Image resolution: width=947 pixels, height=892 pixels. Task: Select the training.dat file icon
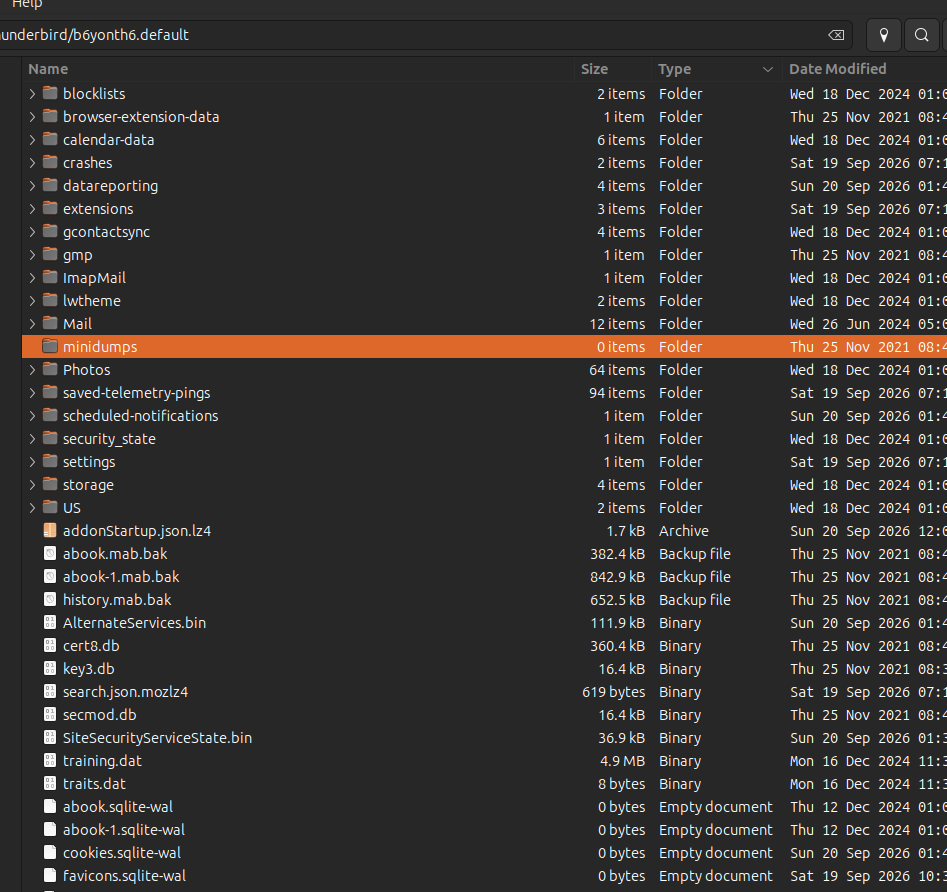point(50,760)
